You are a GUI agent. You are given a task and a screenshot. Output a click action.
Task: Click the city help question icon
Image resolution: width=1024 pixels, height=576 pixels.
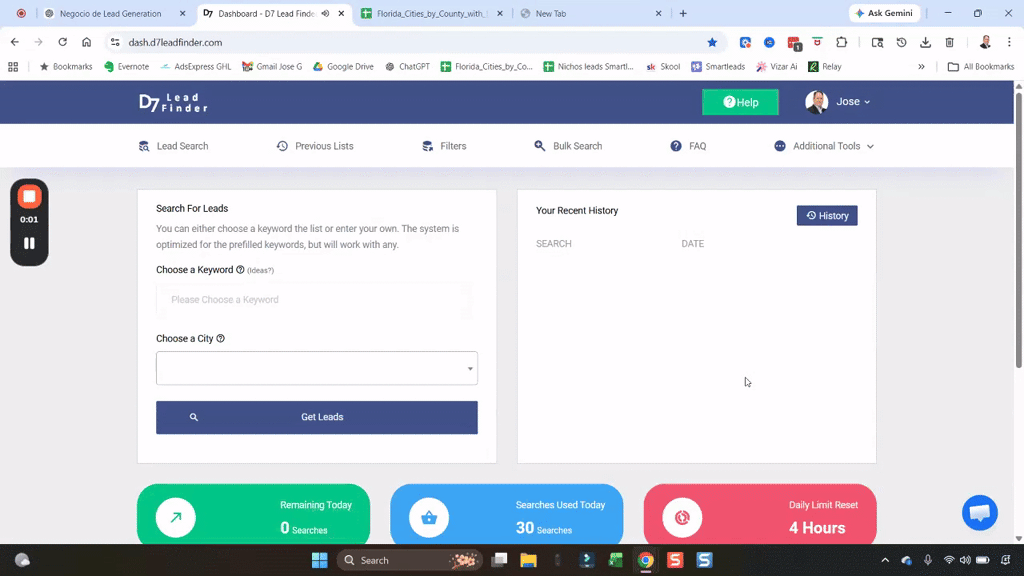tap(221, 338)
